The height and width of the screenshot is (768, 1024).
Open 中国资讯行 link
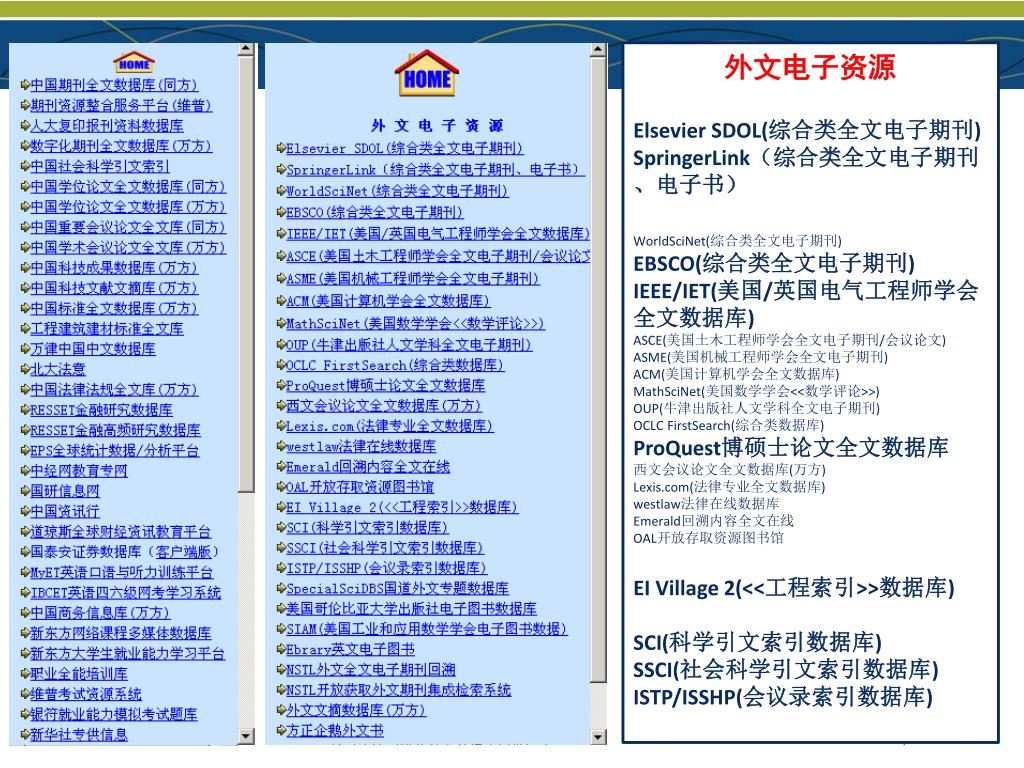[x=65, y=511]
